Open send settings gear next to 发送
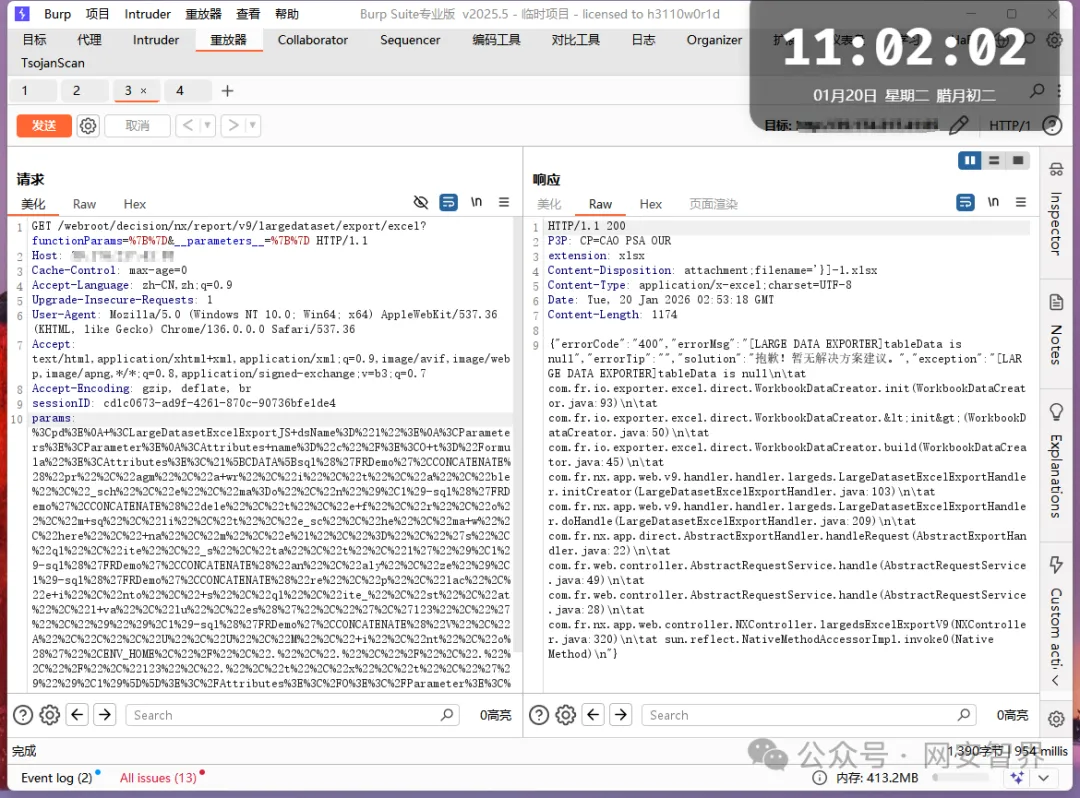The height and width of the screenshot is (798, 1080). 88,125
